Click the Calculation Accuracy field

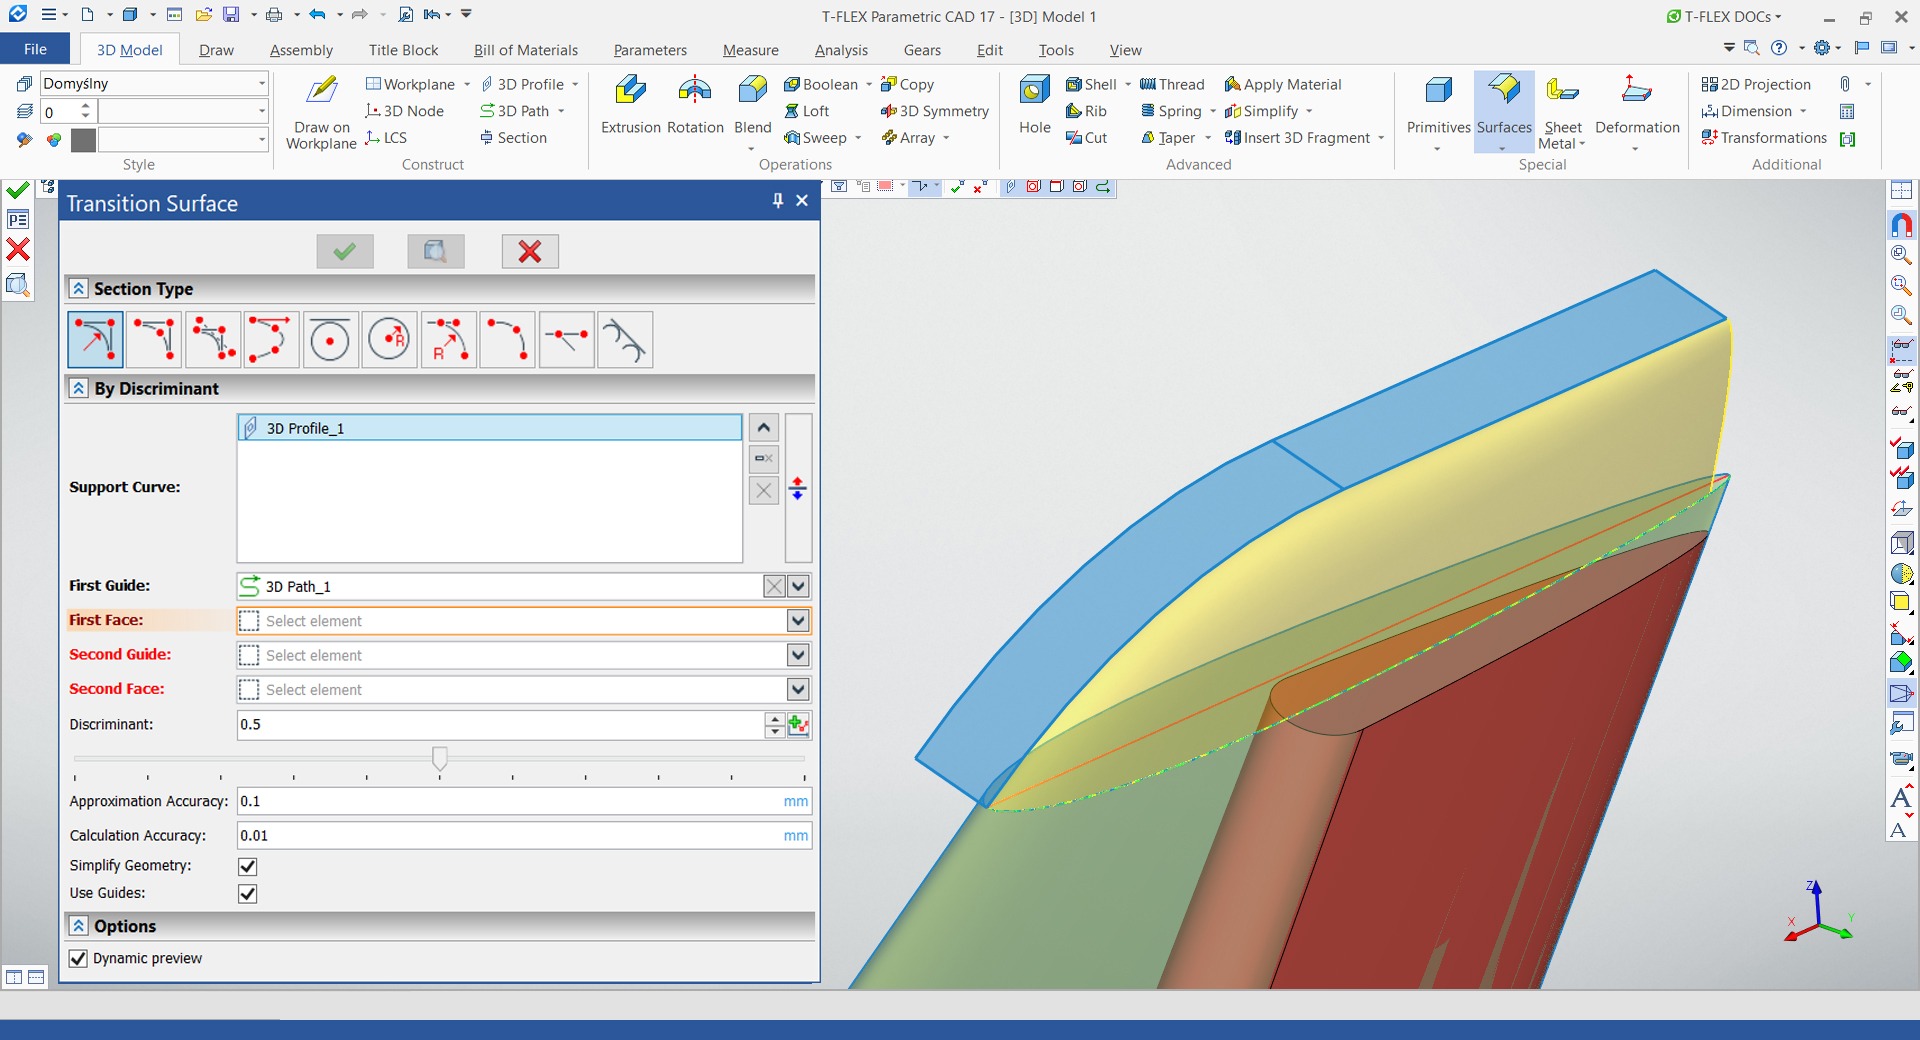524,836
